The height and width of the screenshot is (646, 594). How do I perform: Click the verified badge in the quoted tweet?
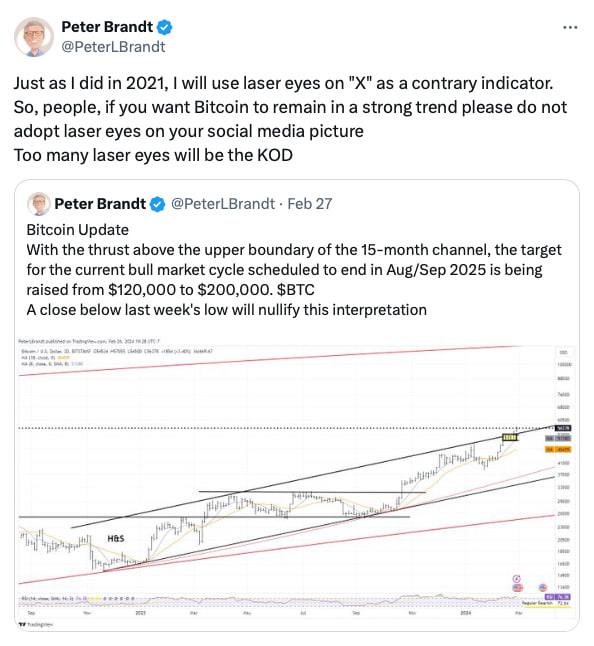(x=157, y=204)
